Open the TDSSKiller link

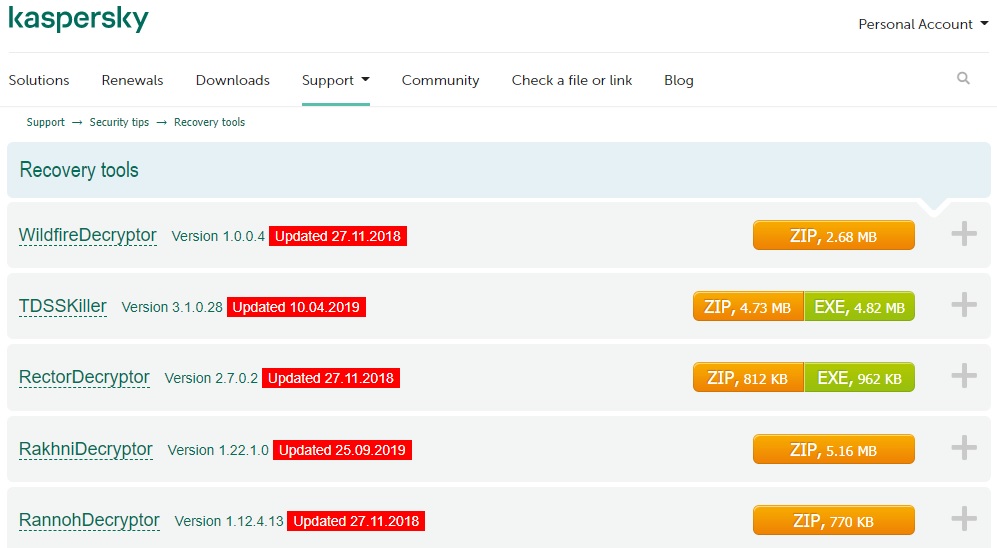(x=63, y=306)
